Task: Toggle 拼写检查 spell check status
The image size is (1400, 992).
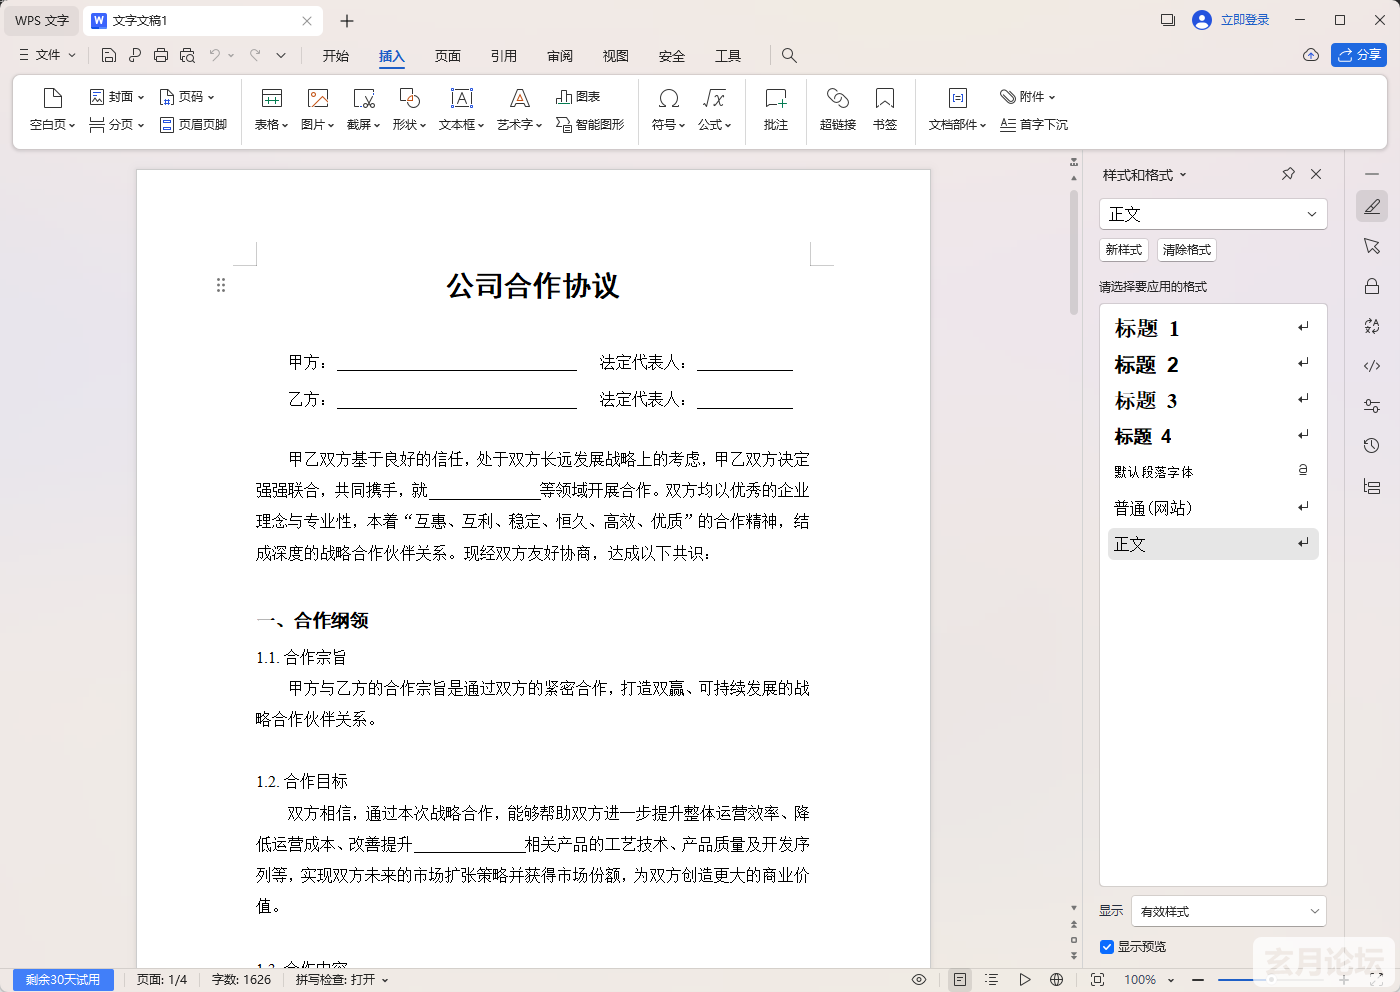Action: point(341,980)
